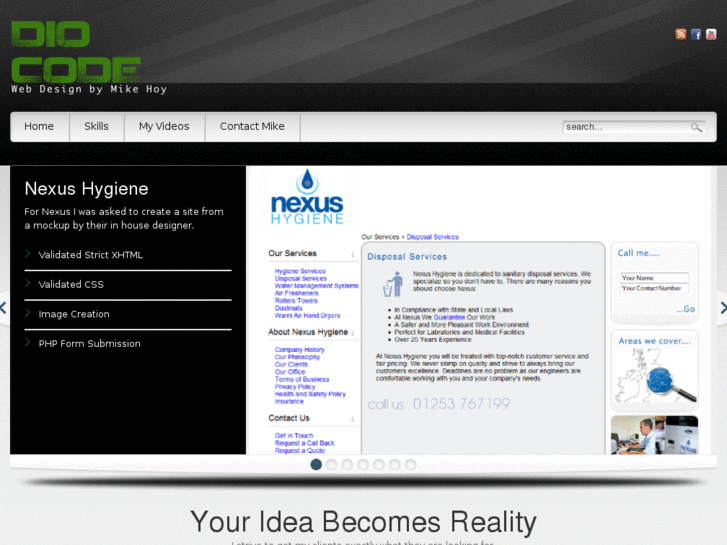Image resolution: width=727 pixels, height=545 pixels.
Task: Open Request a Call Back link
Action: click(304, 443)
